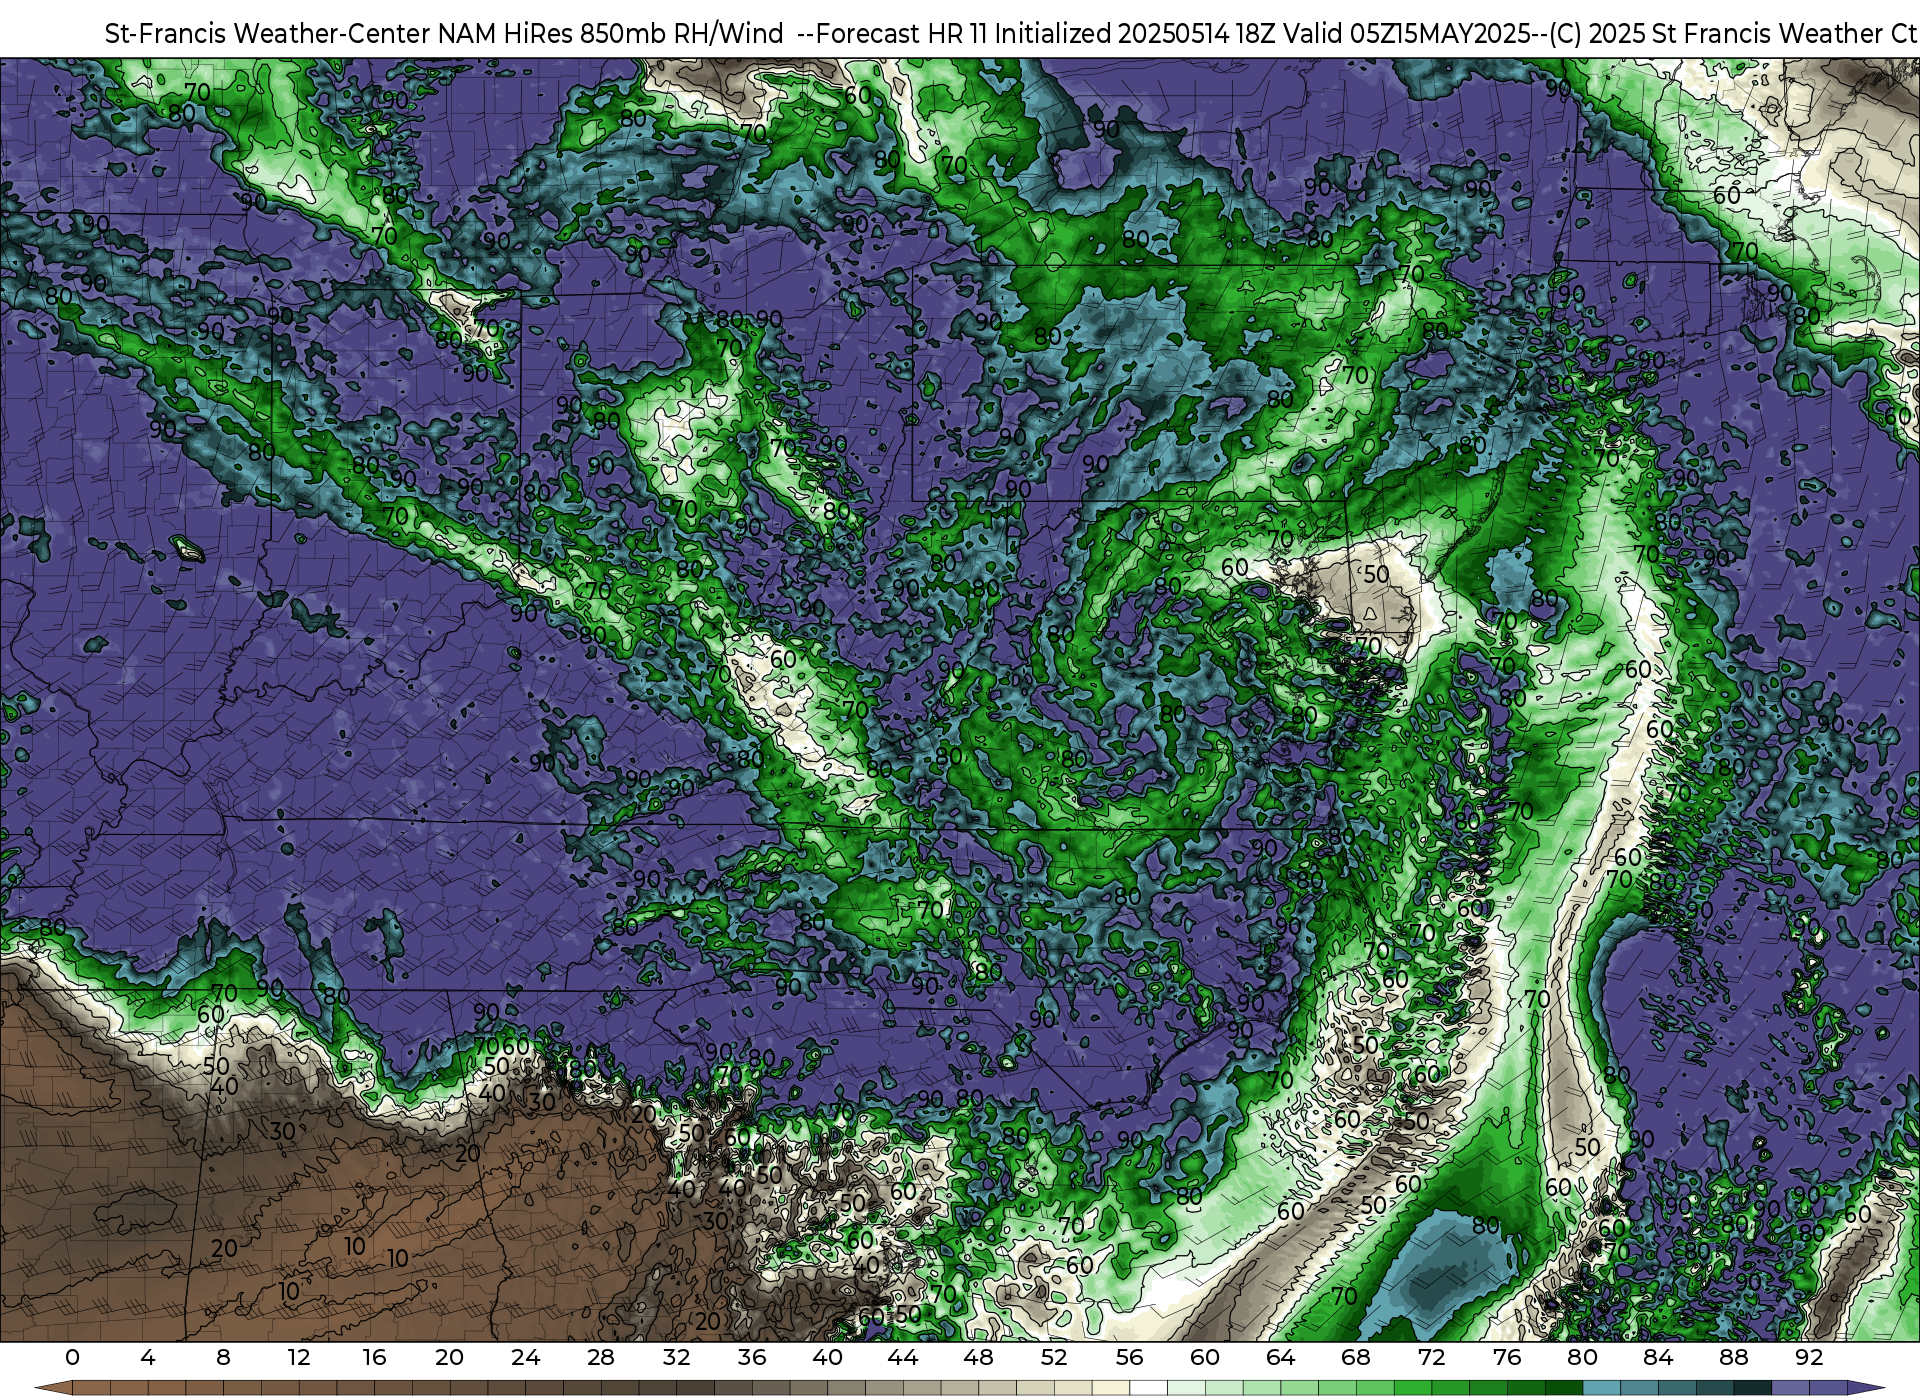The height and width of the screenshot is (1400, 1920).
Task: Click the colorbar tick label "4"
Action: (x=148, y=1357)
